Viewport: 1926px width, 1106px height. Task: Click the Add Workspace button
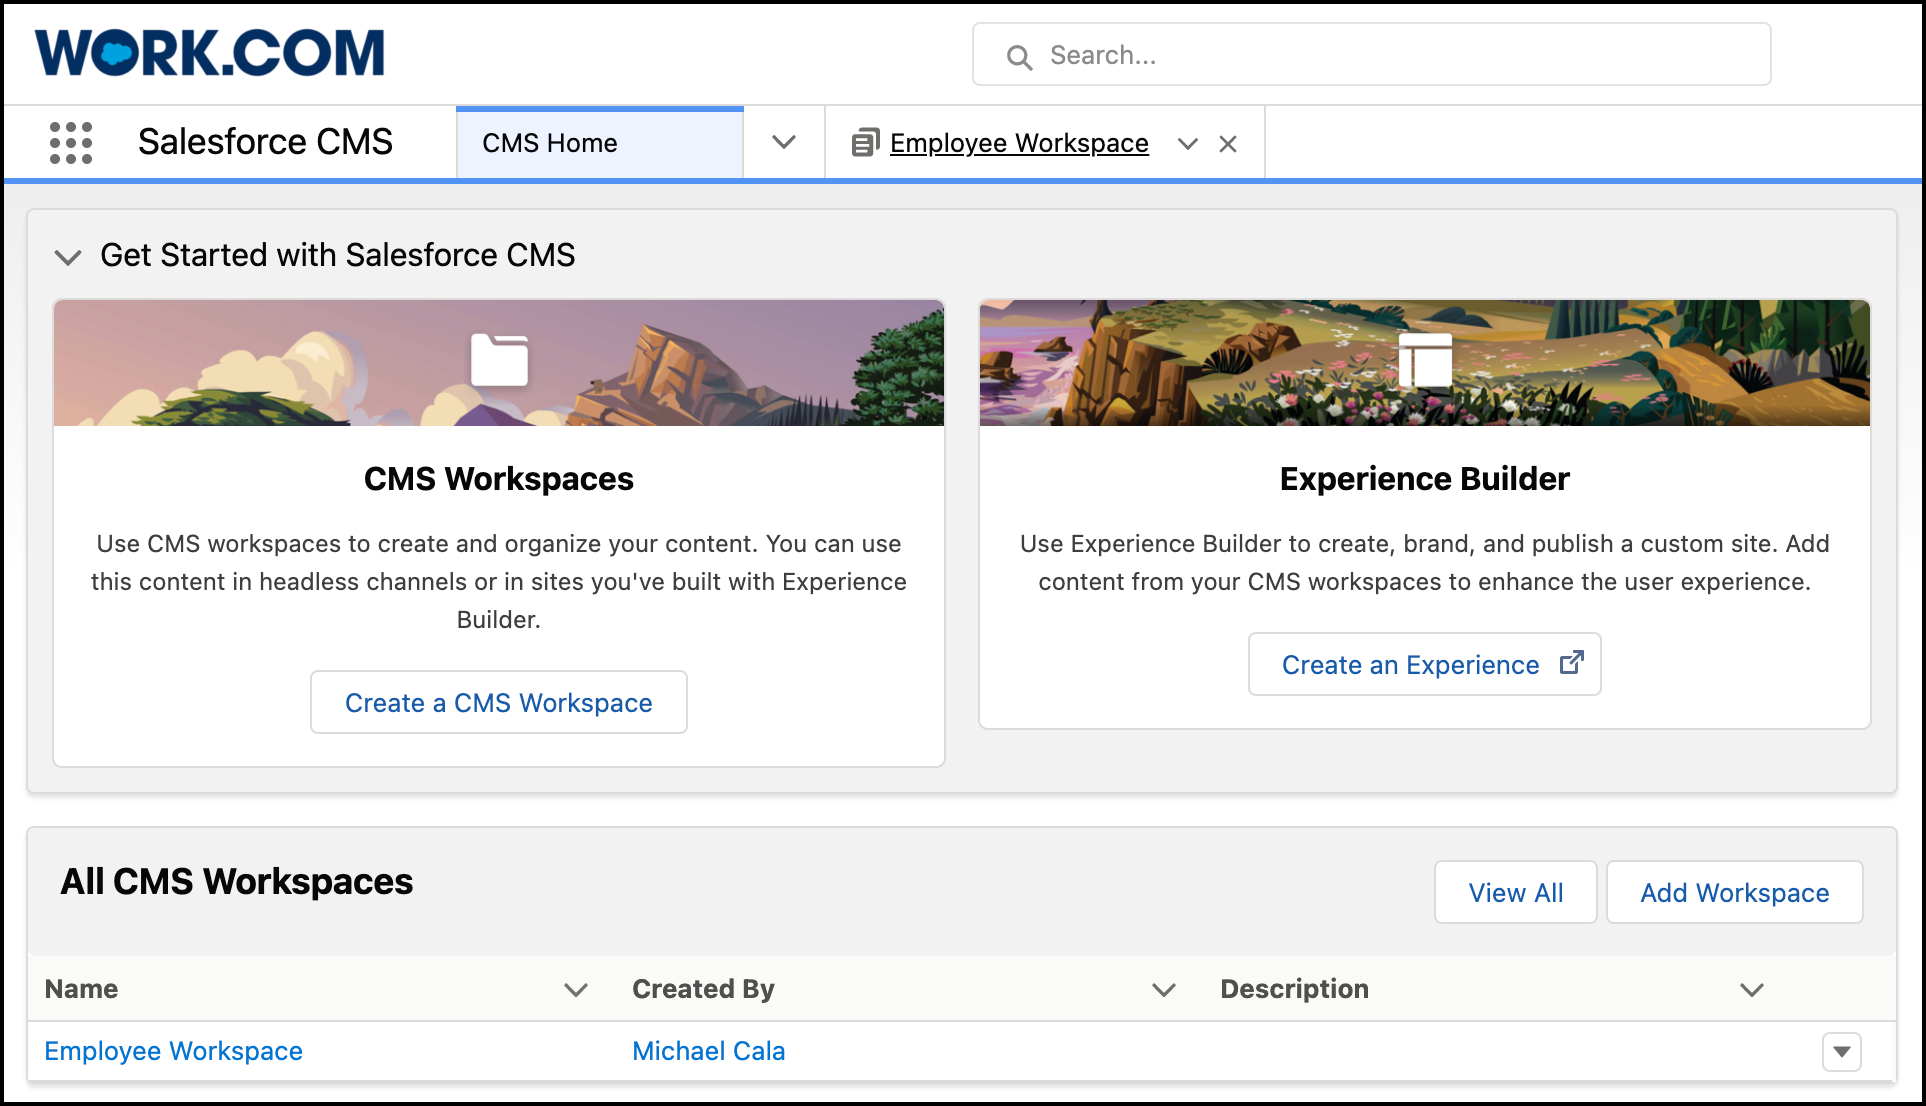(1735, 892)
